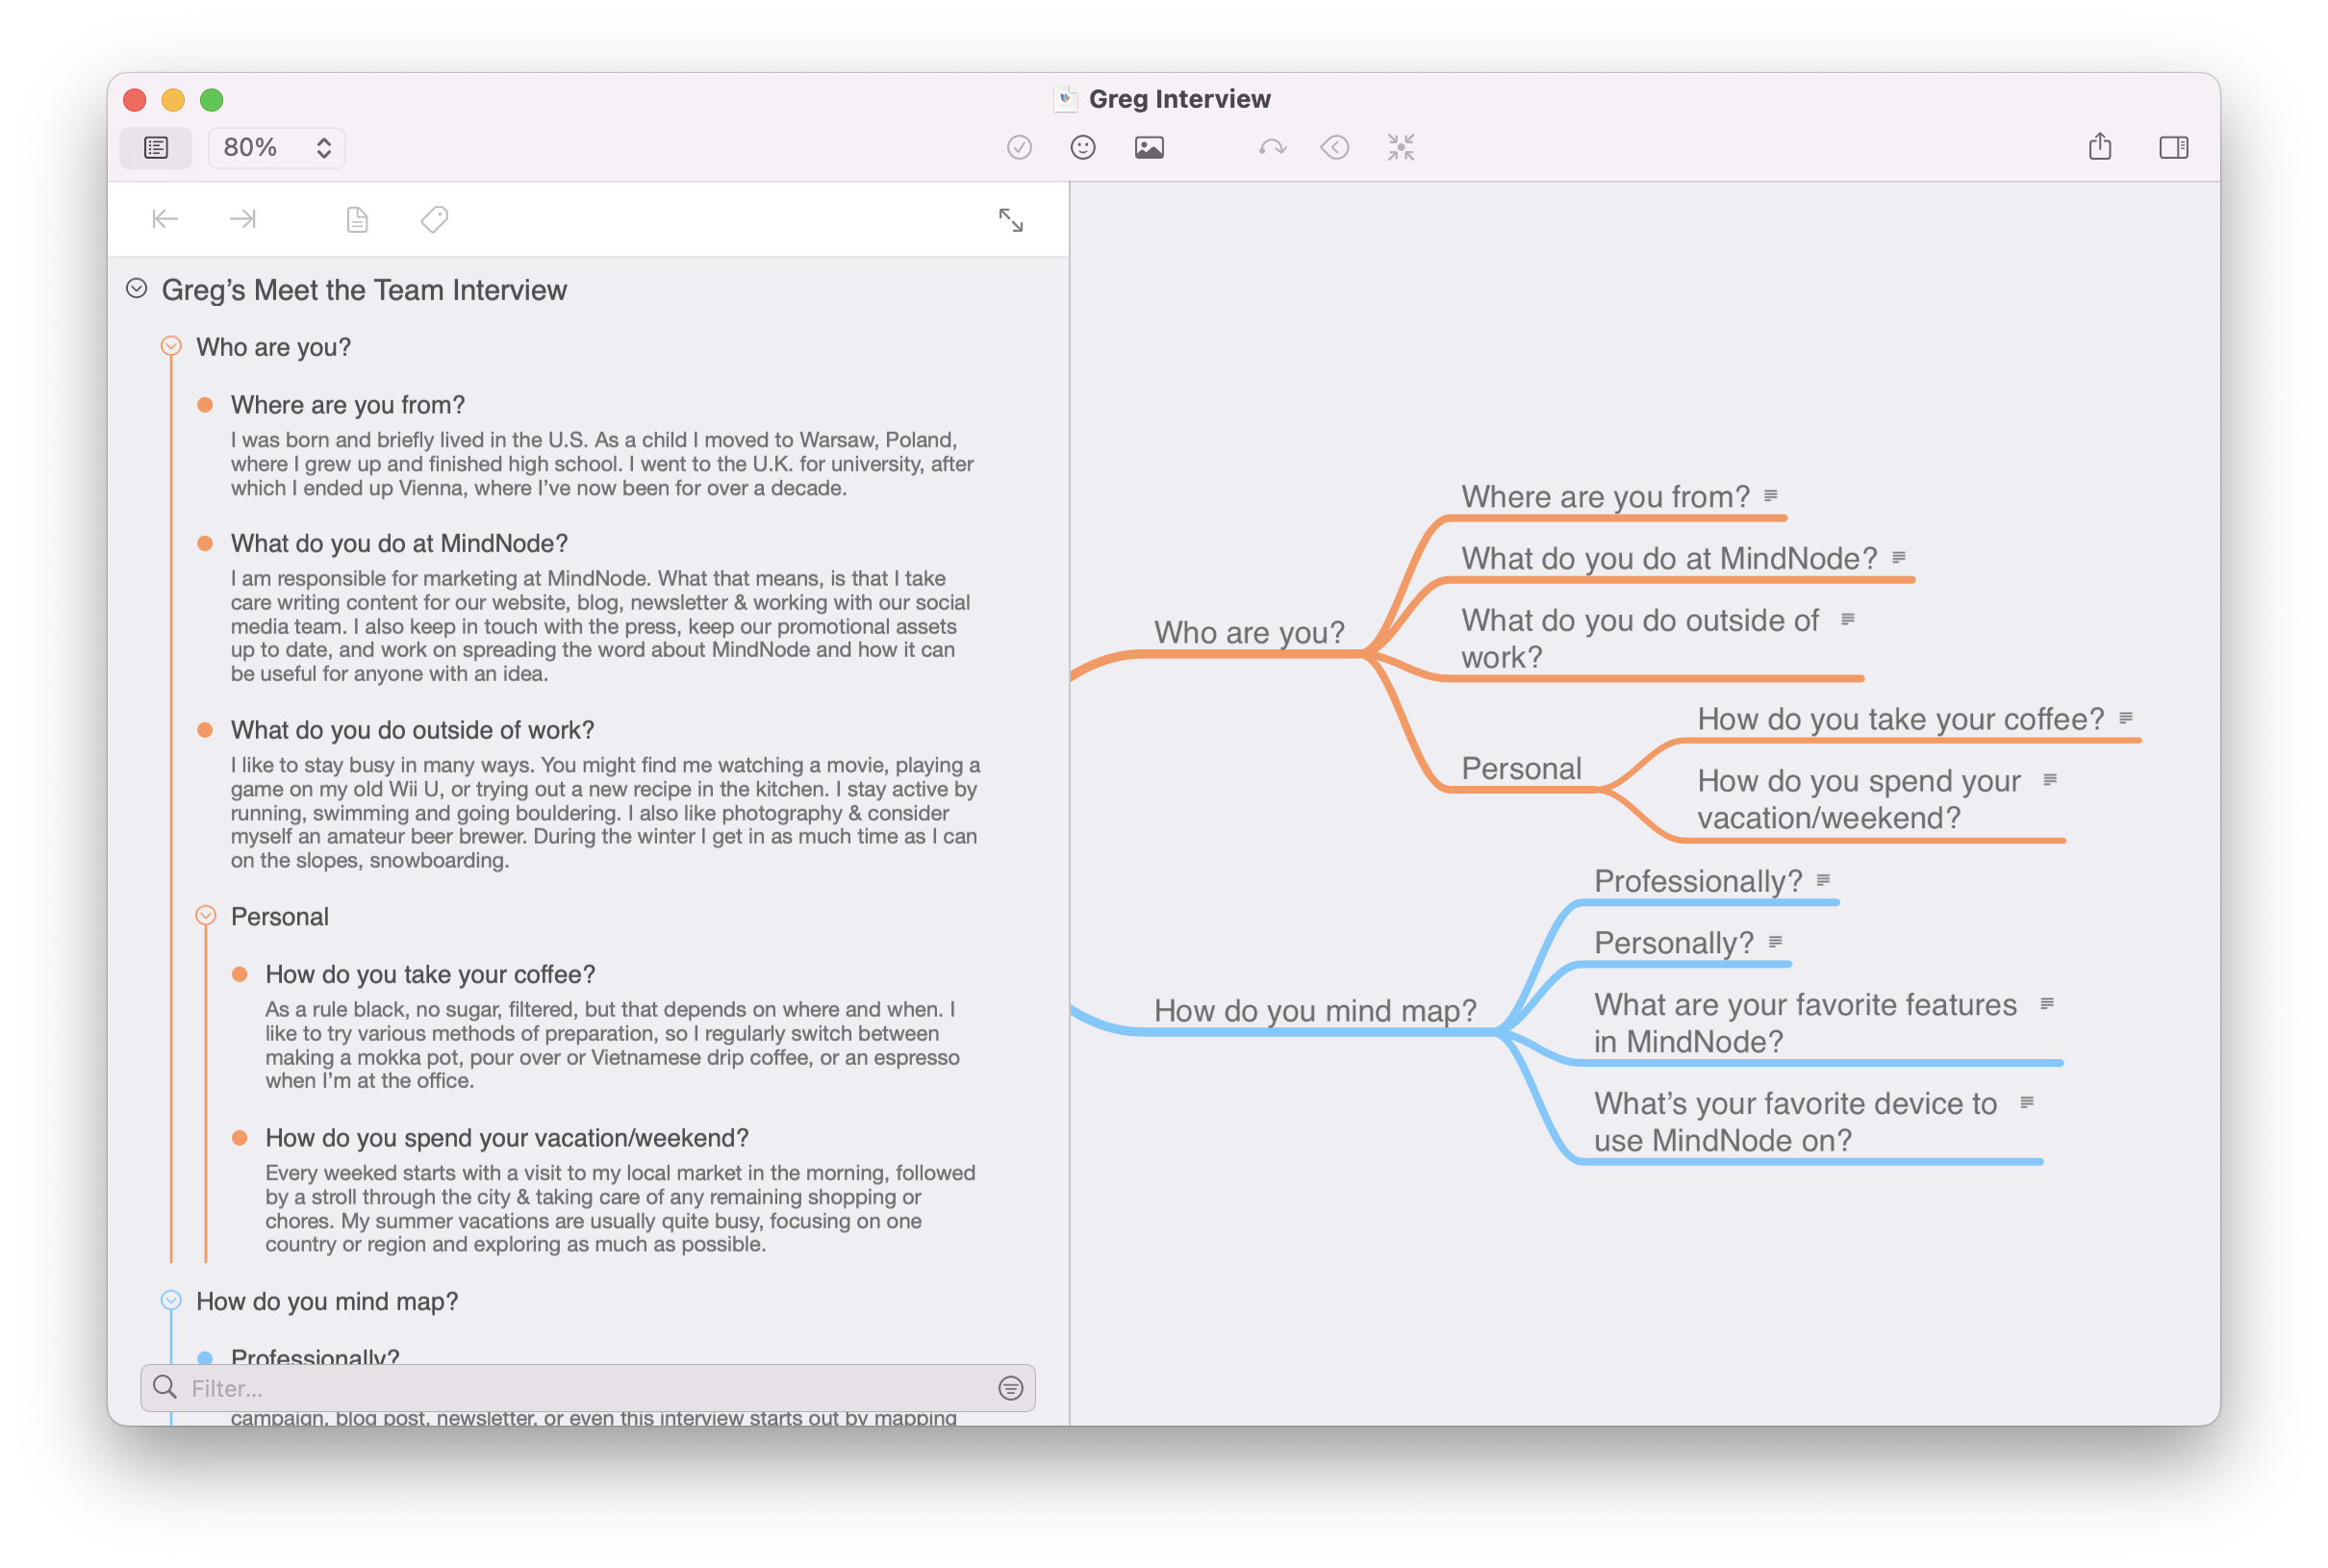Select What do you do outside of work? outline heading

[412, 730]
